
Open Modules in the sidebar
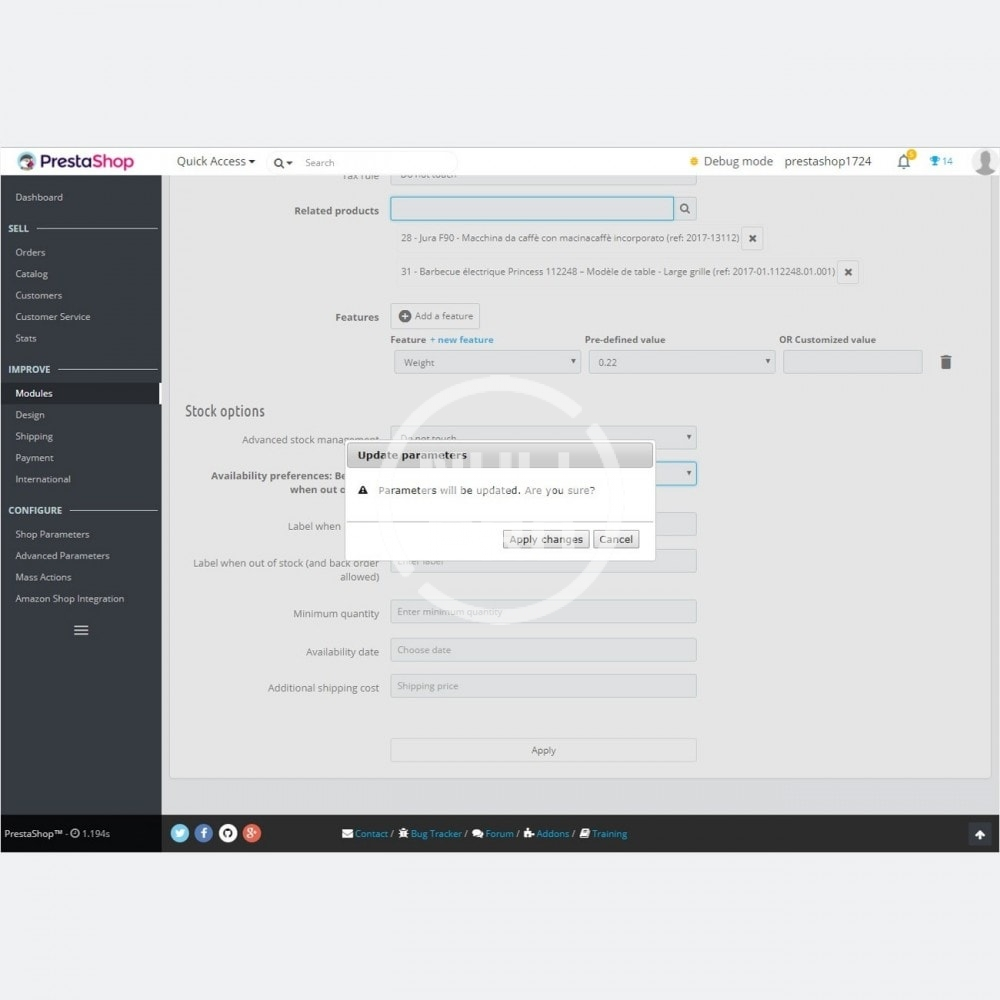point(34,393)
